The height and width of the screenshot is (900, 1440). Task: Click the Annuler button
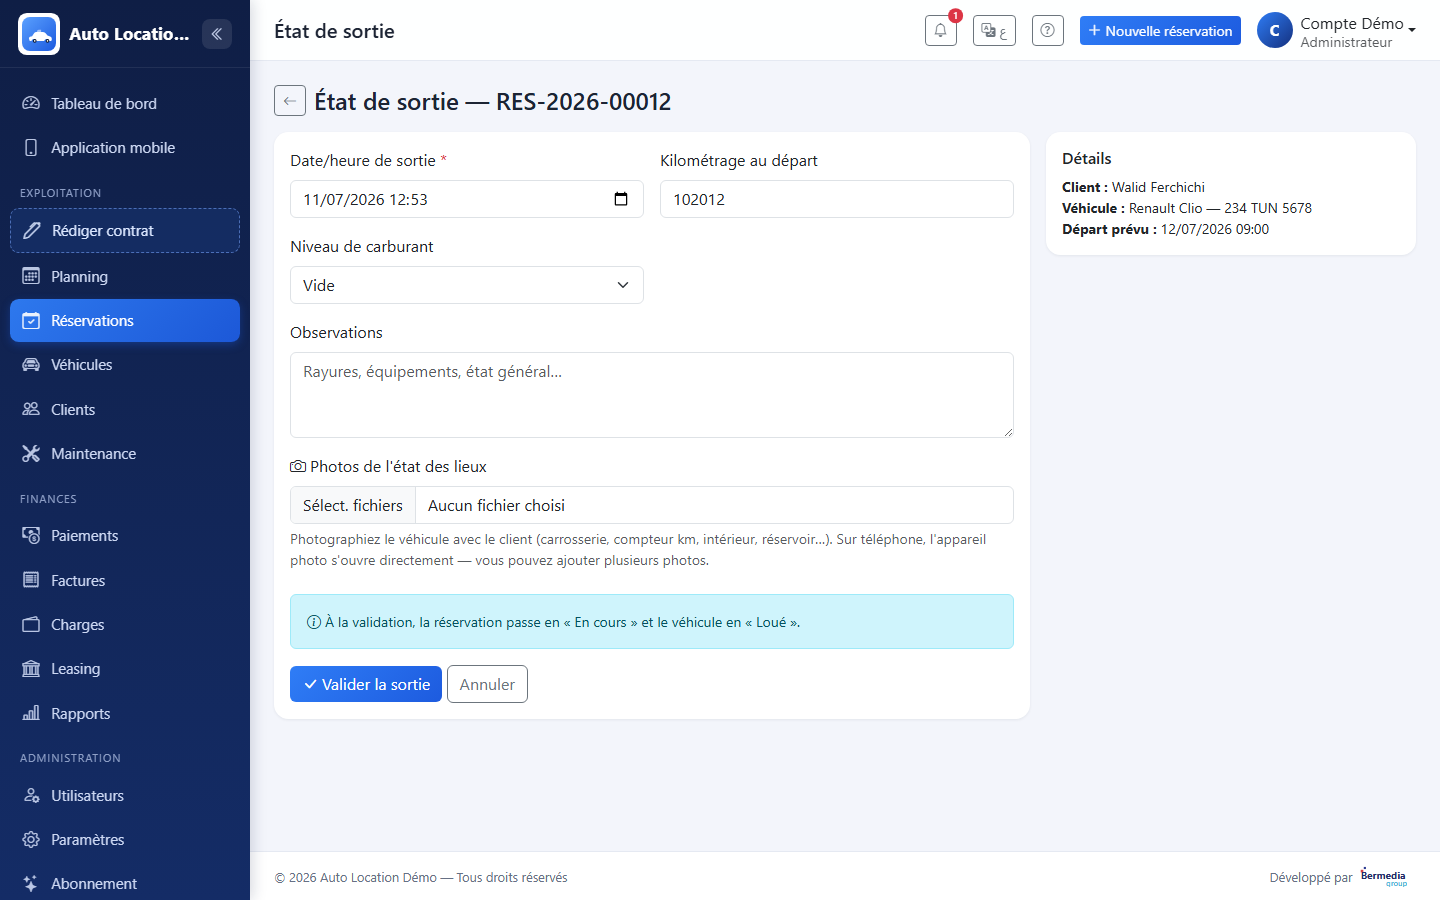point(487,684)
